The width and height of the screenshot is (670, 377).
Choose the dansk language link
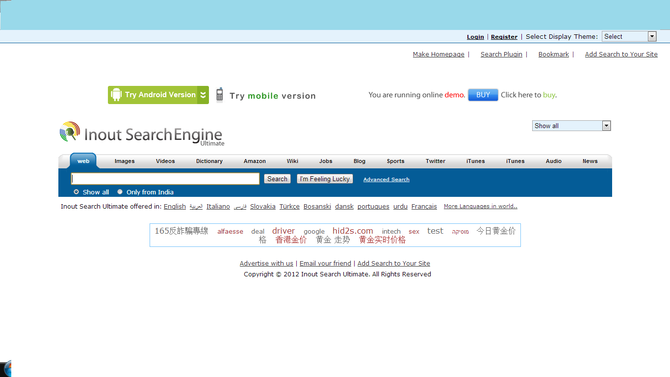click(344, 206)
